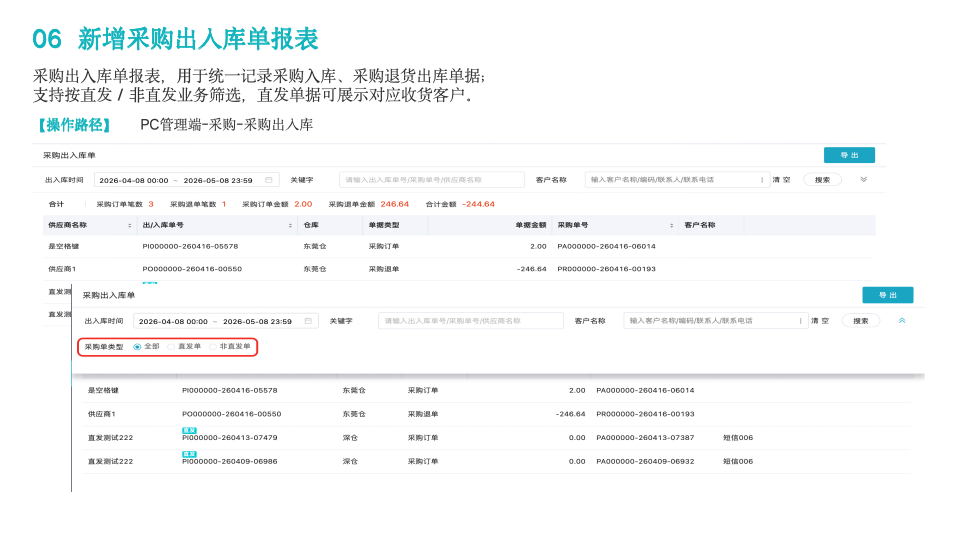The height and width of the screenshot is (540, 959).
Task: Click 采购退单金额 value 246.64
Action: (394, 204)
